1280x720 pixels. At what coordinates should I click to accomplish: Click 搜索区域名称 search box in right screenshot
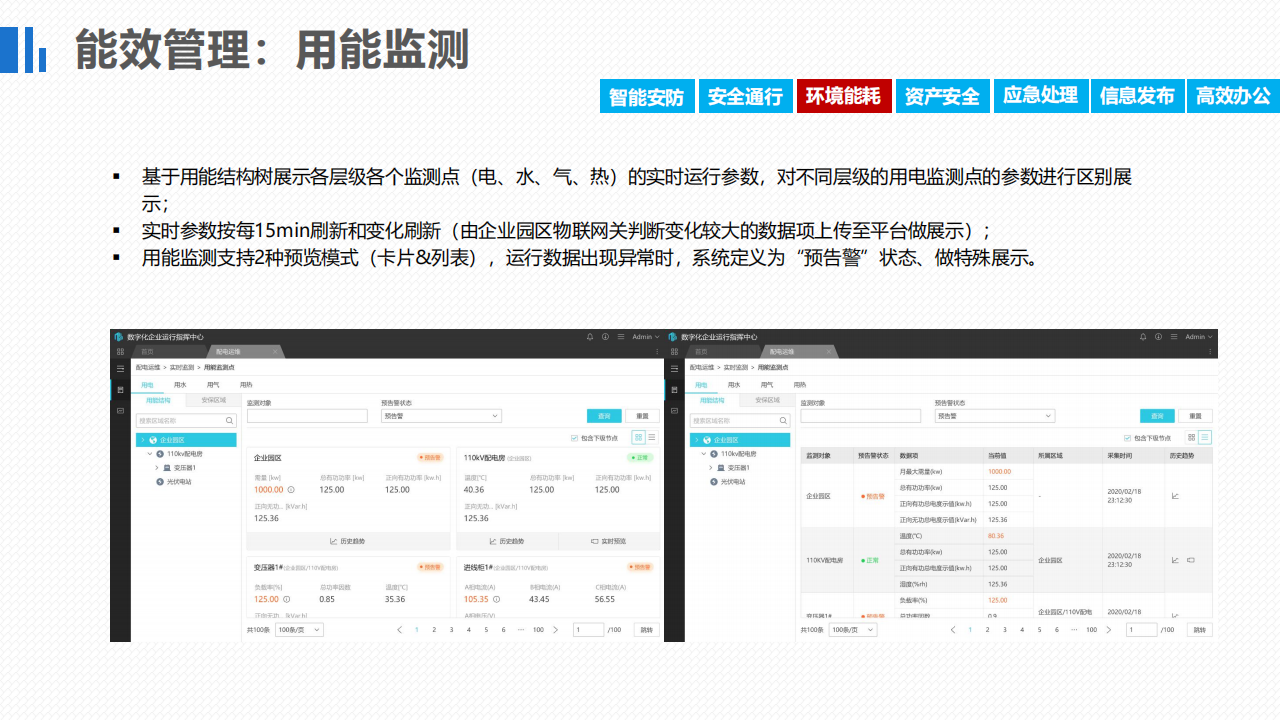coord(740,421)
